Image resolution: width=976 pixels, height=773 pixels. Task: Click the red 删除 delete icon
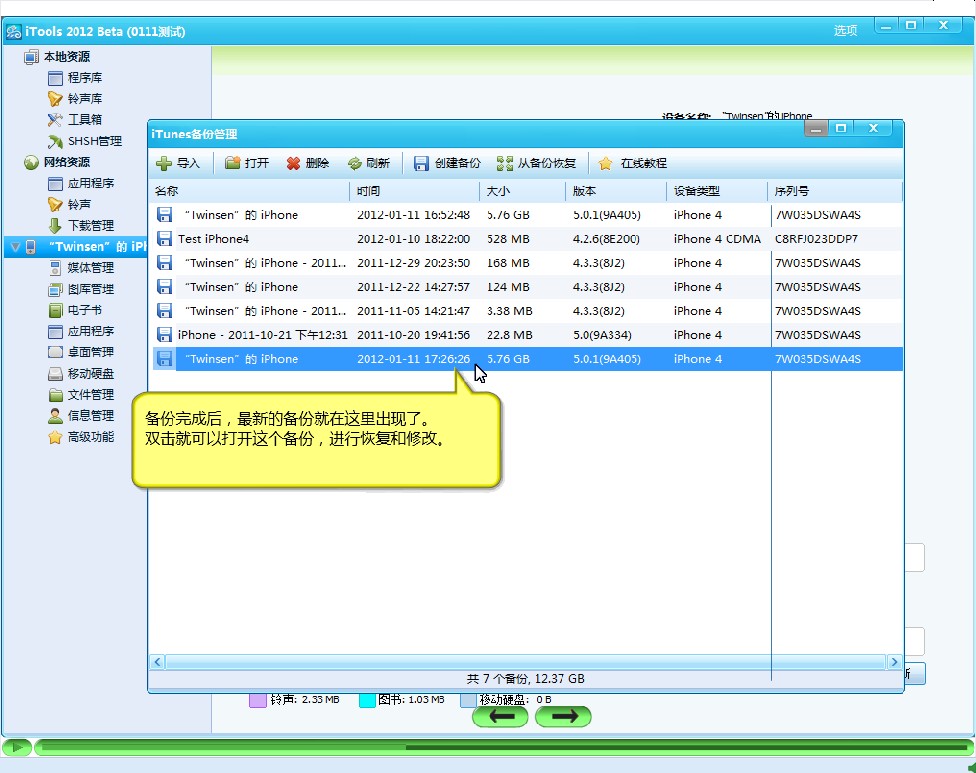point(293,164)
